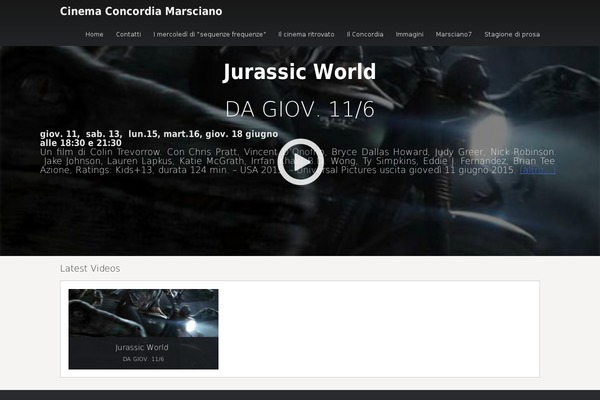Visit the Marsciano7 menu link
600x400 pixels.
point(453,34)
